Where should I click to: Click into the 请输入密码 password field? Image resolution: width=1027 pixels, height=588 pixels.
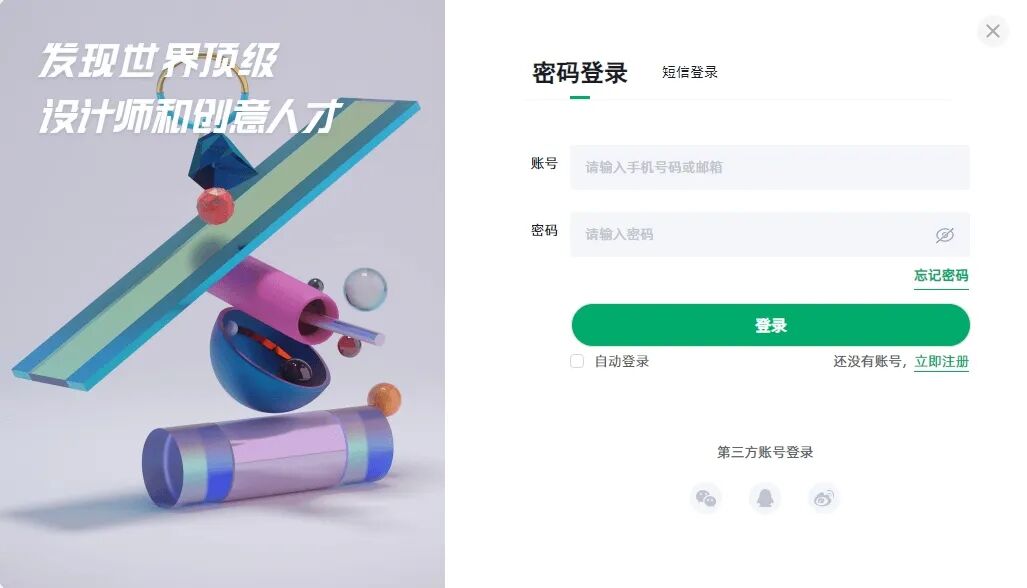click(770, 234)
